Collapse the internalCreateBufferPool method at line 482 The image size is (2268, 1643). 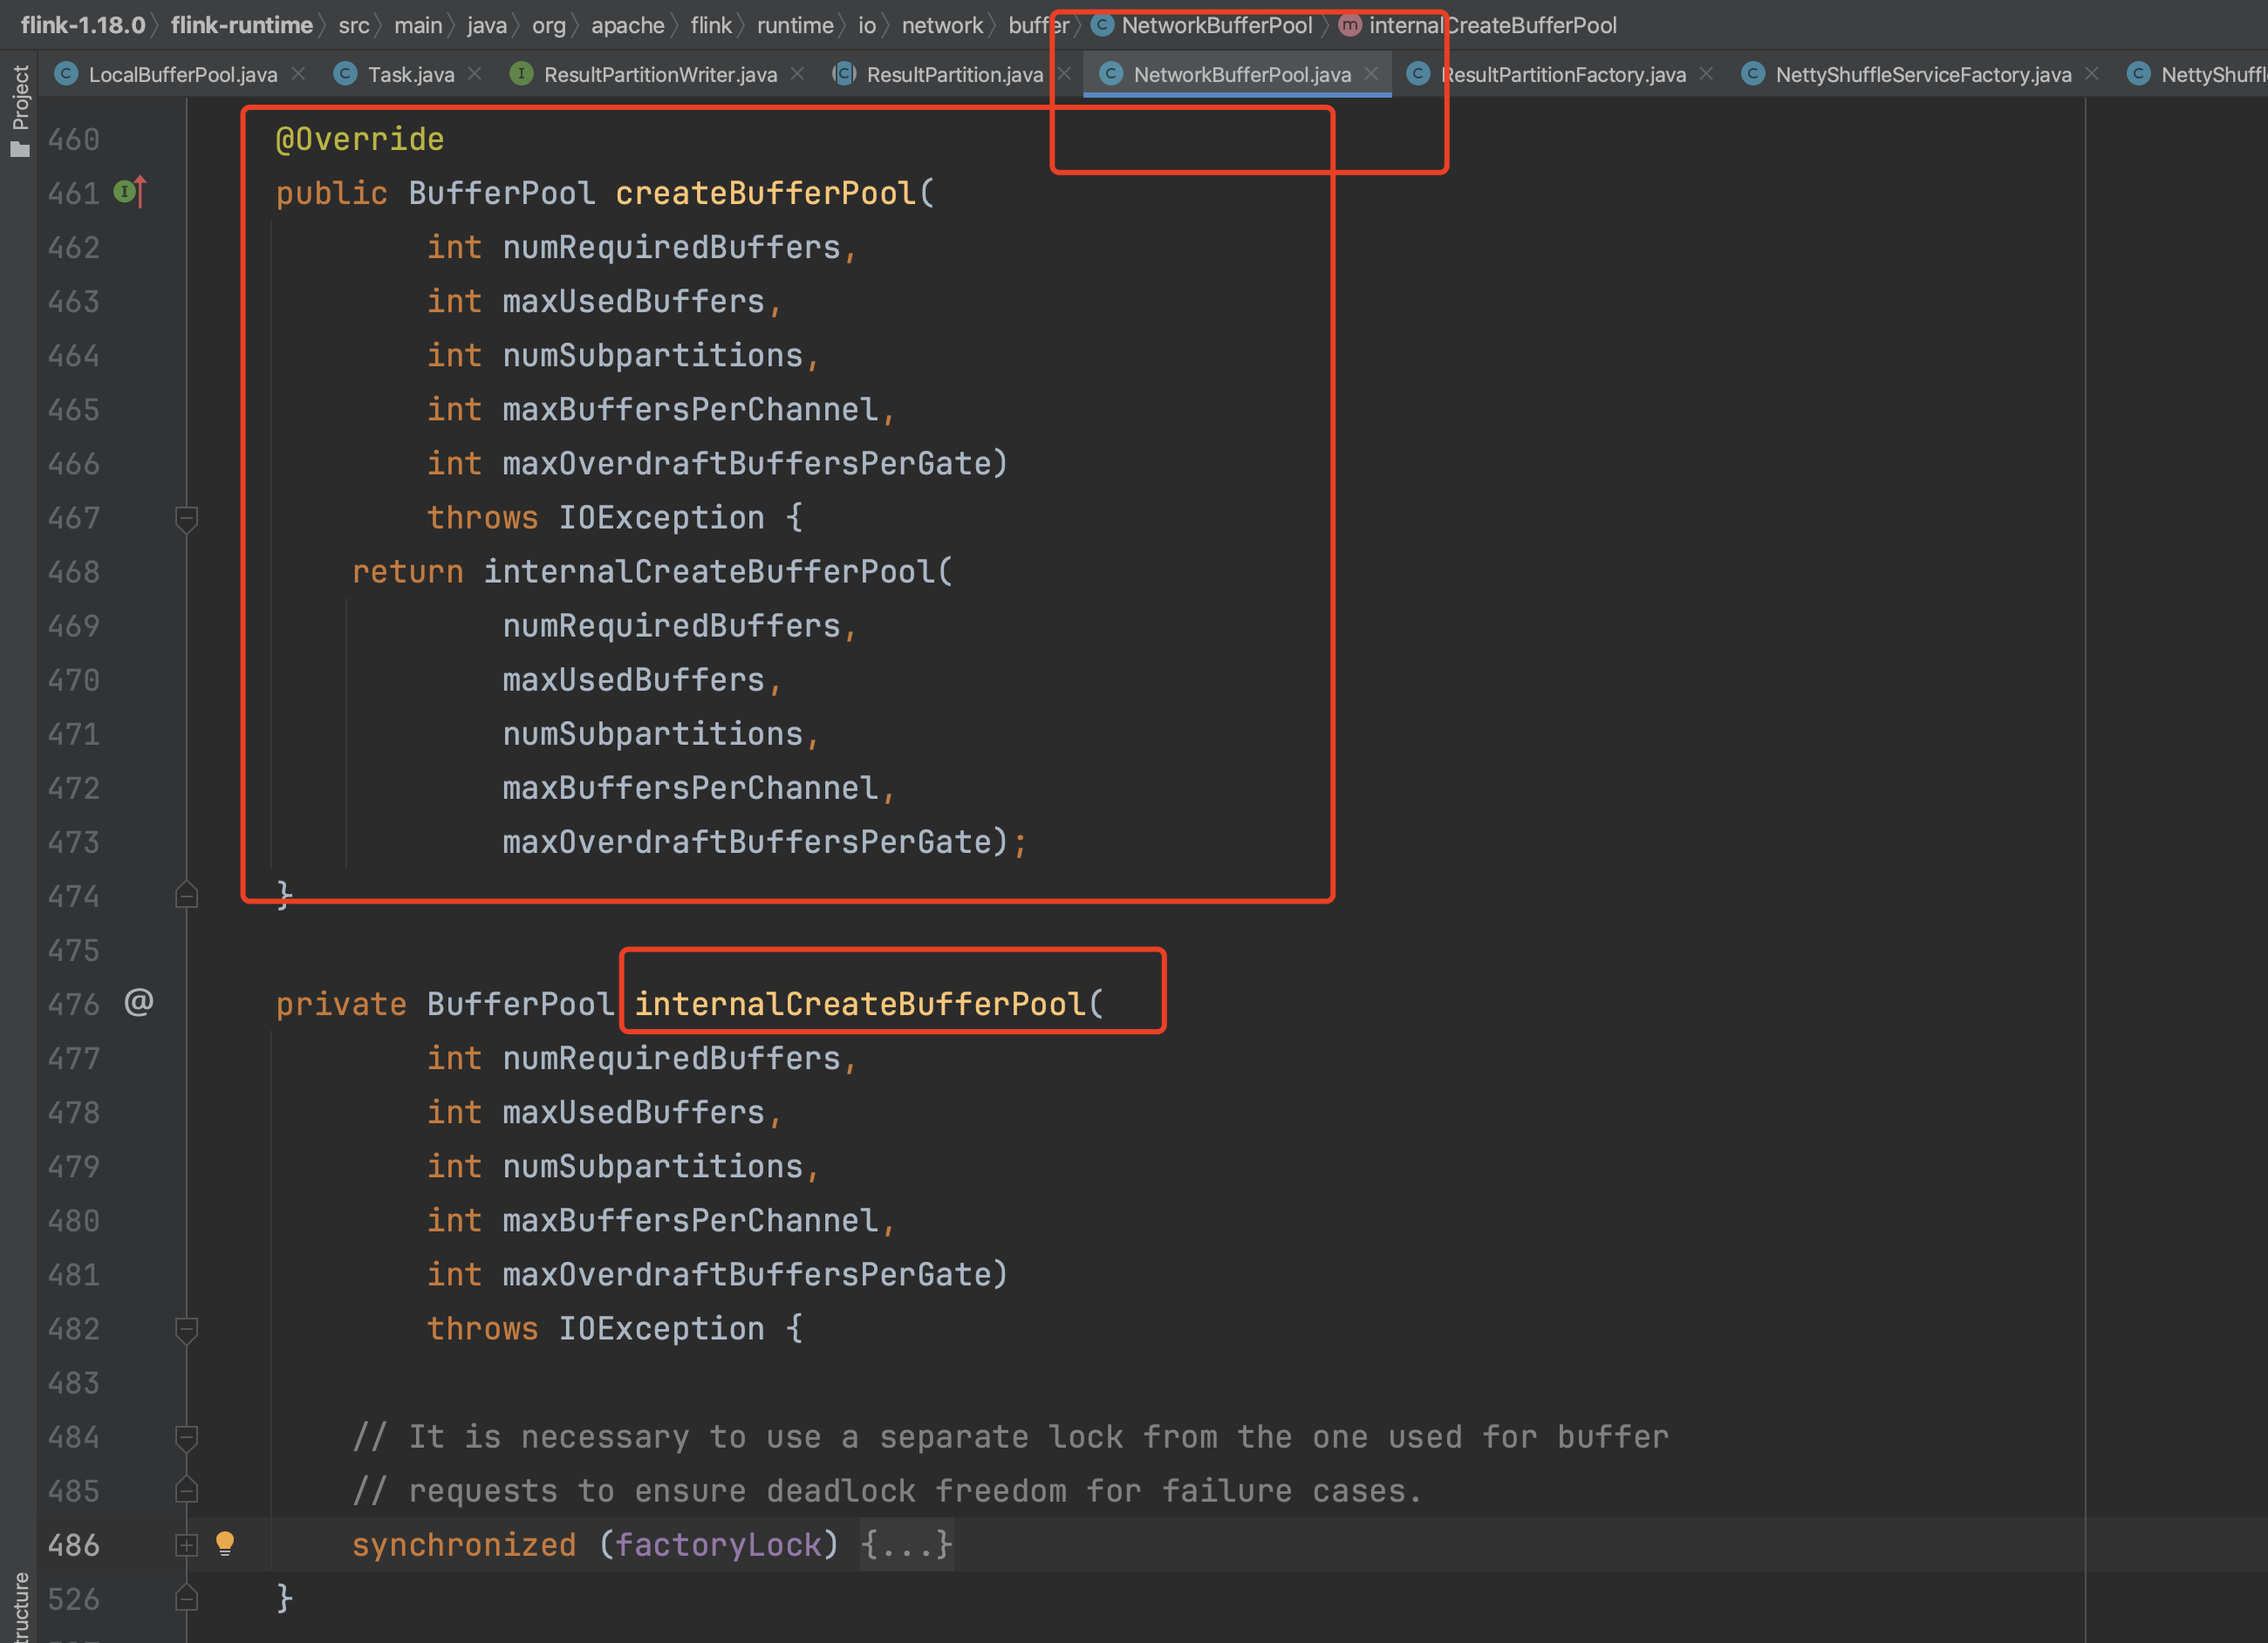pyautogui.click(x=186, y=1329)
